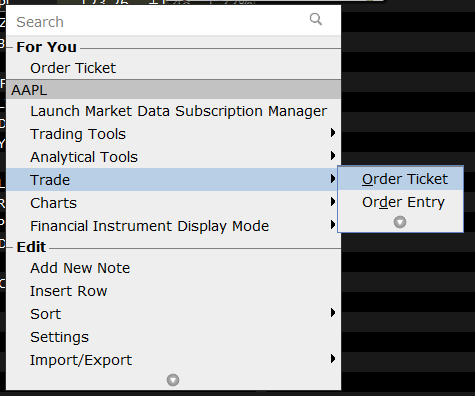The width and height of the screenshot is (475, 396).
Task: Select the Trade menu entry
Action: pos(173,180)
